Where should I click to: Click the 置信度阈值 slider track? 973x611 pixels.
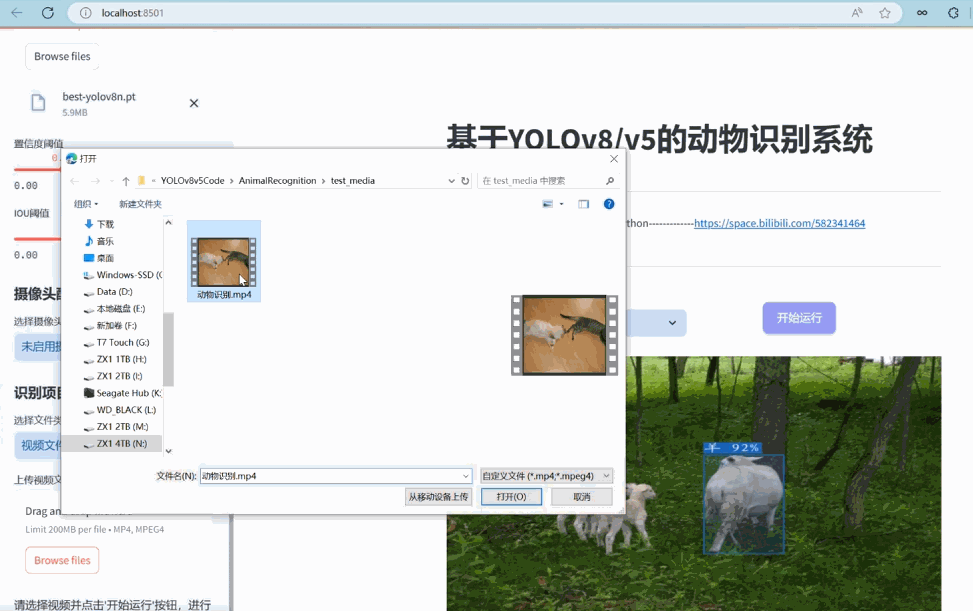(x=37, y=169)
